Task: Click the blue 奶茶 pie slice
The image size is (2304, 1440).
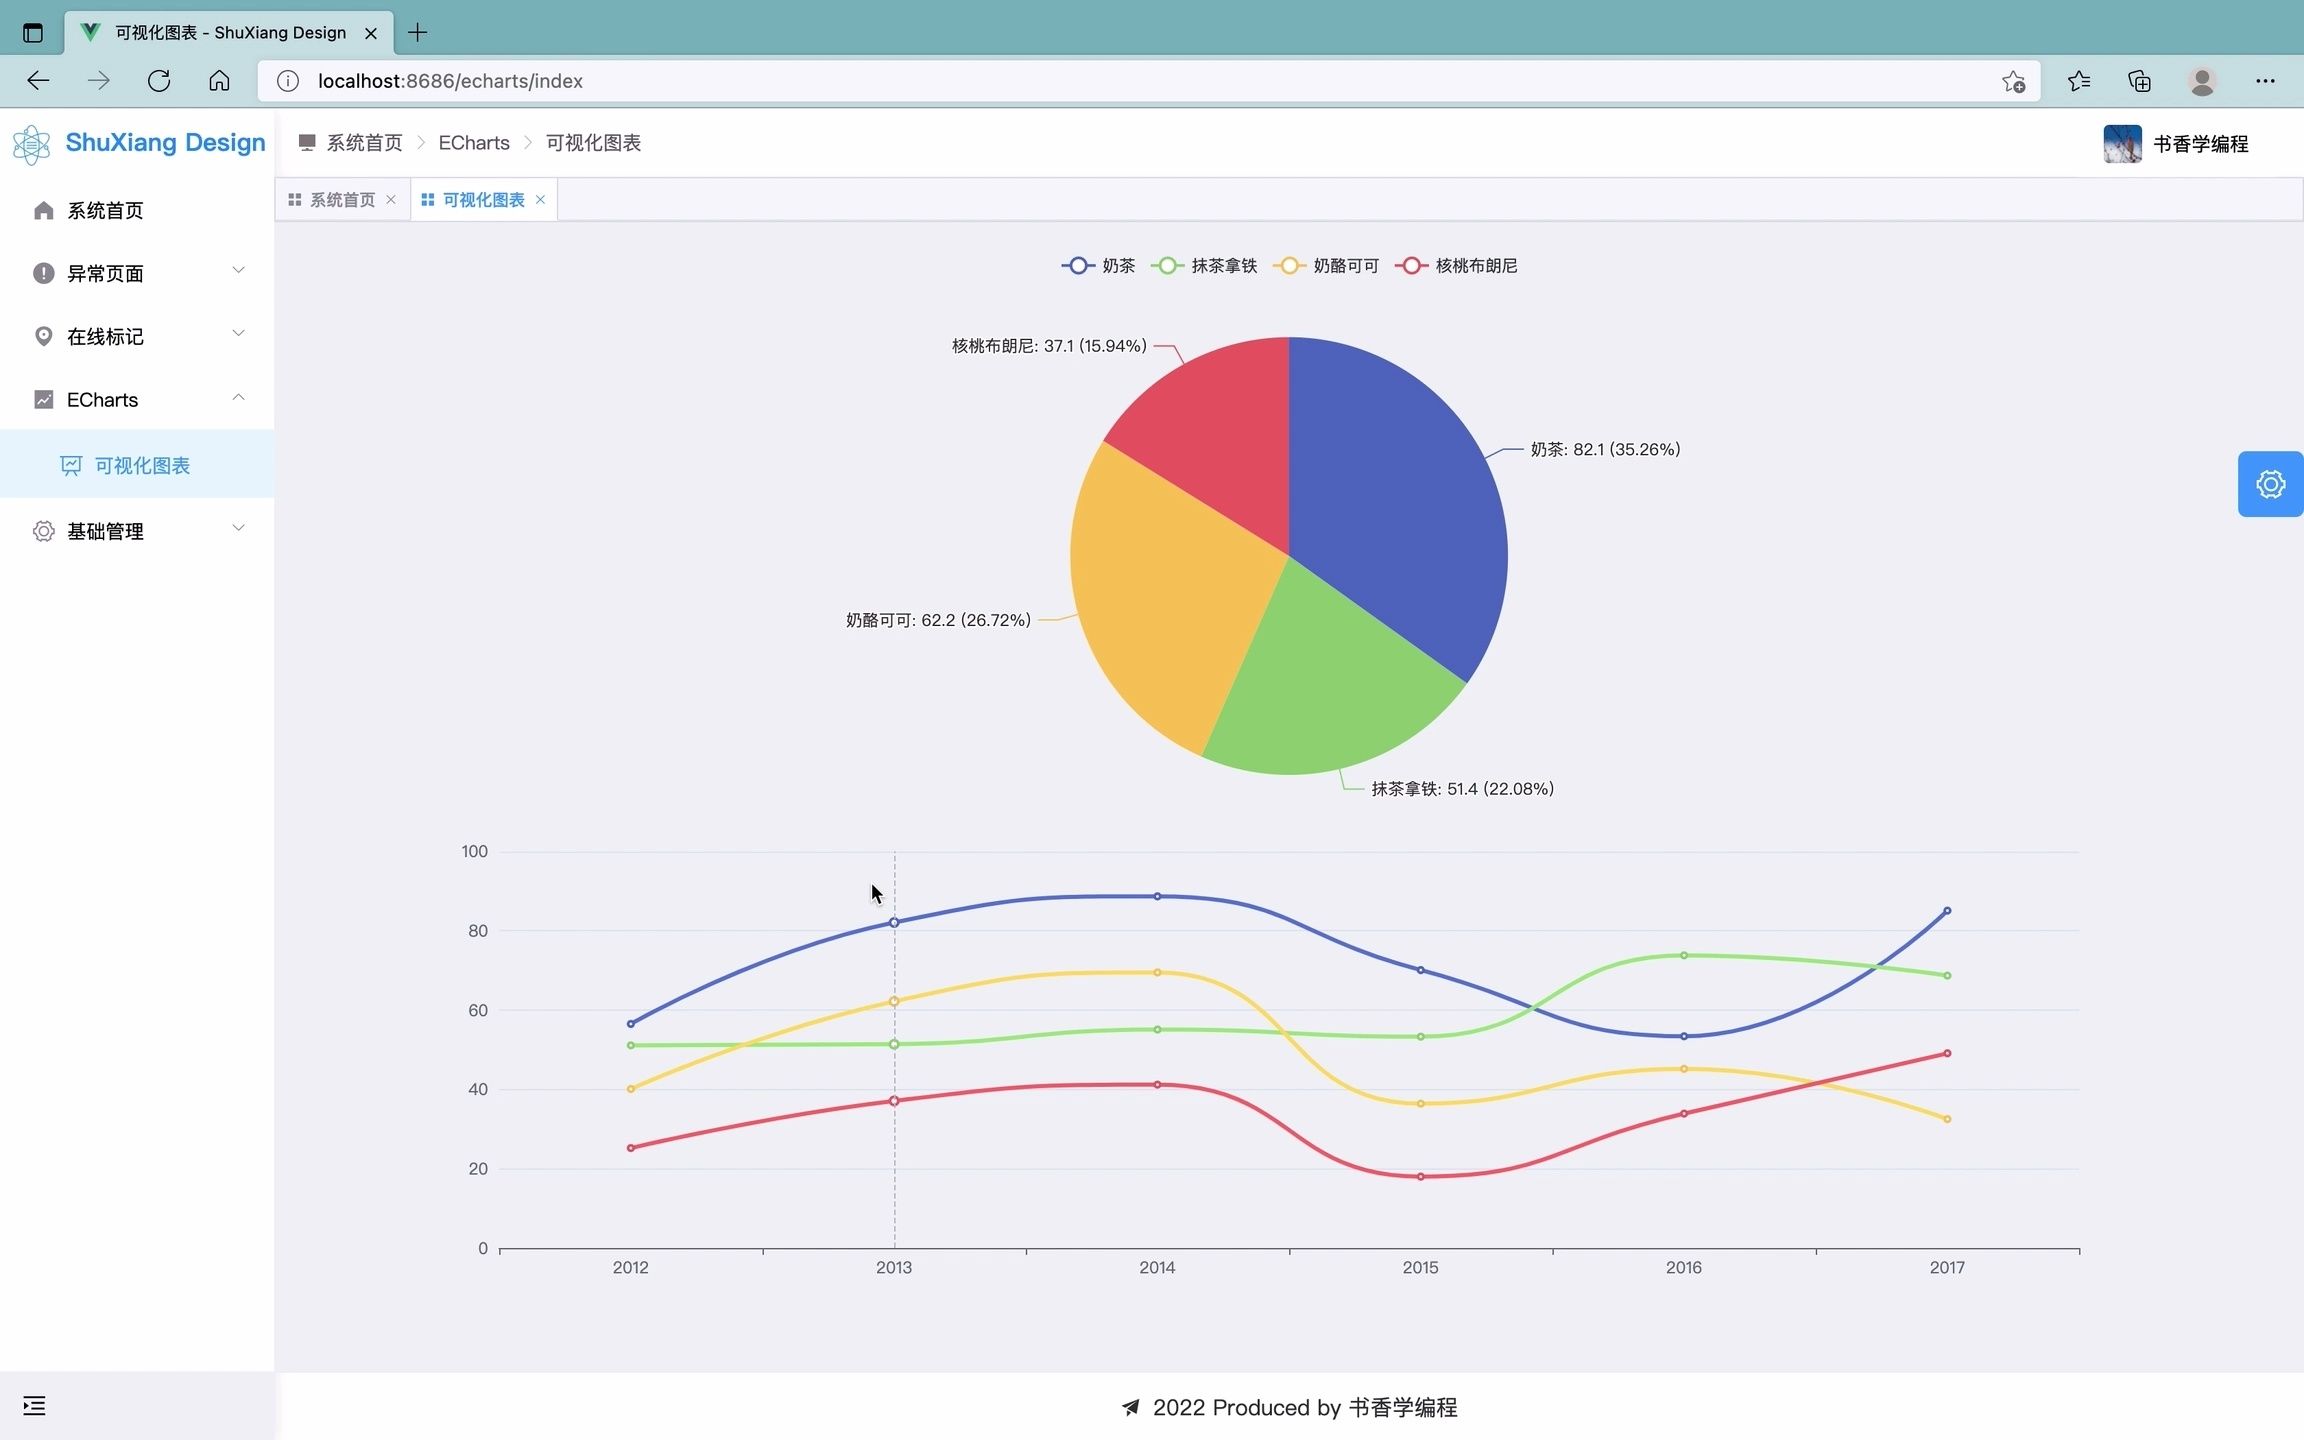Action: (x=1400, y=500)
